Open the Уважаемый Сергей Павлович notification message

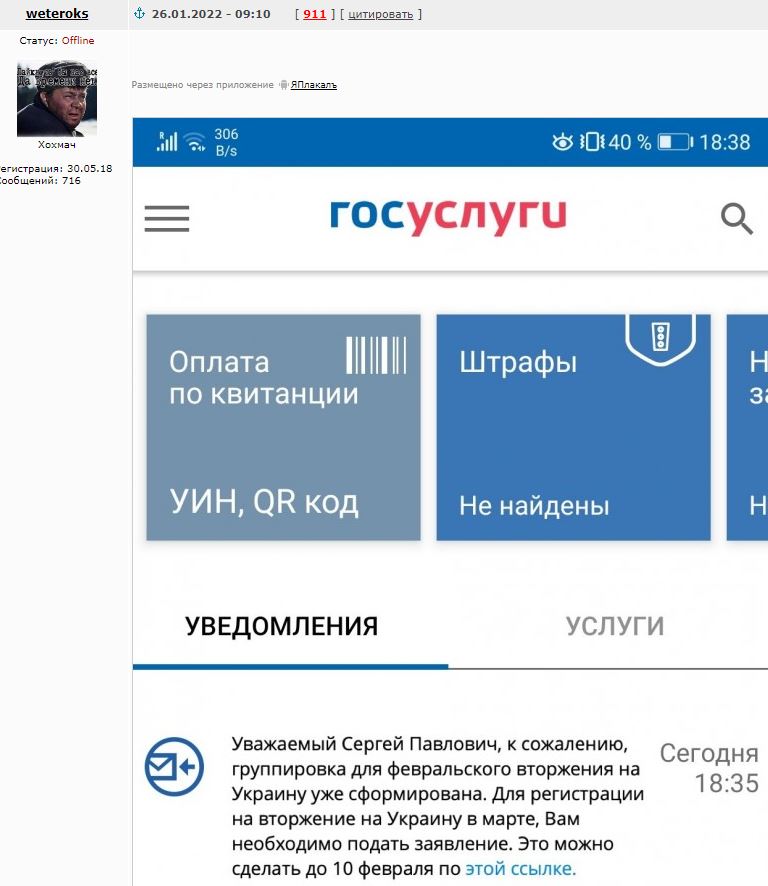pos(438,806)
